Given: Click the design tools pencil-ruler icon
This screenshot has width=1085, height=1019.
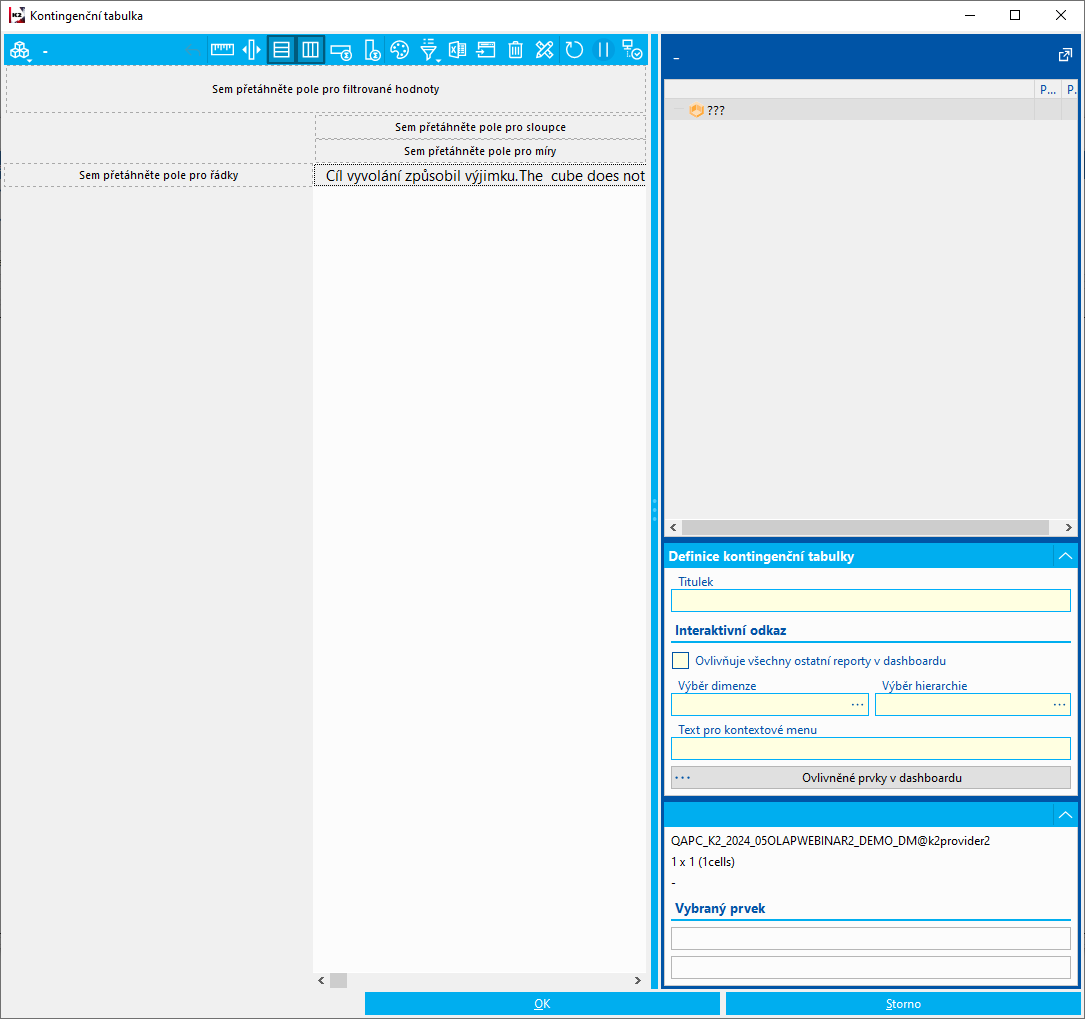Looking at the screenshot, I should pos(545,50).
